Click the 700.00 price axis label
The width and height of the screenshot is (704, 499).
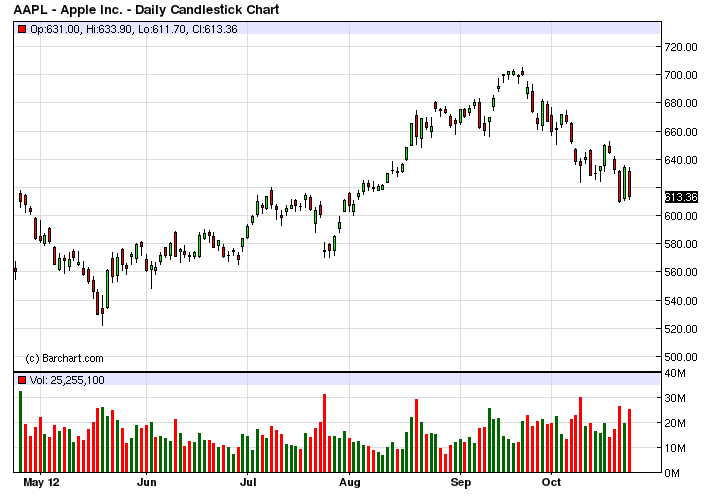click(681, 75)
